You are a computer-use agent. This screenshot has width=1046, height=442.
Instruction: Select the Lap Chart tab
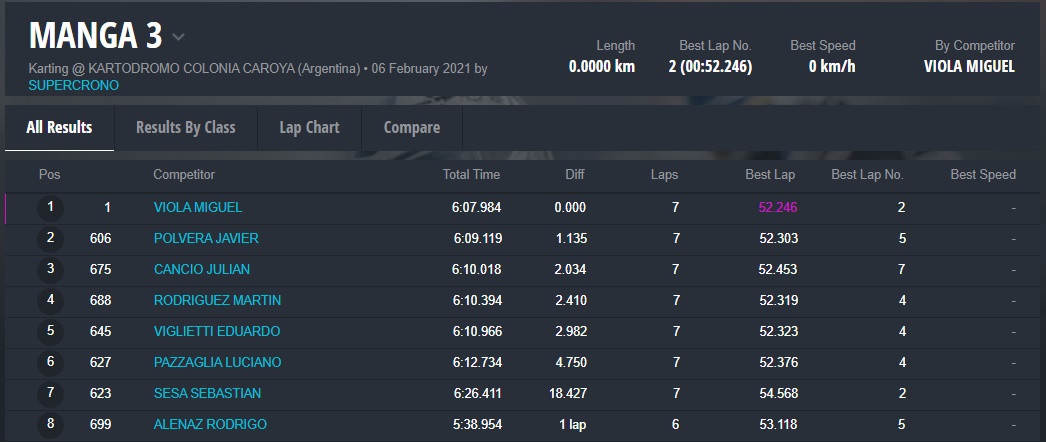[309, 127]
